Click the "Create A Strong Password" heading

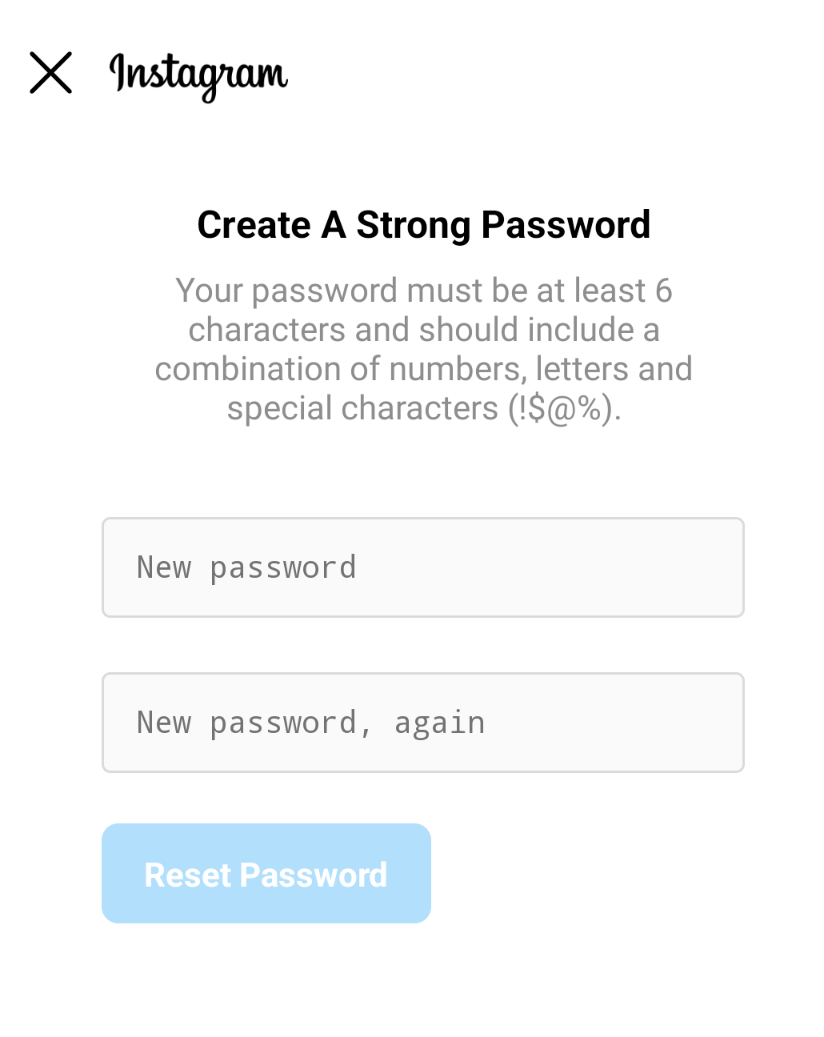point(423,225)
